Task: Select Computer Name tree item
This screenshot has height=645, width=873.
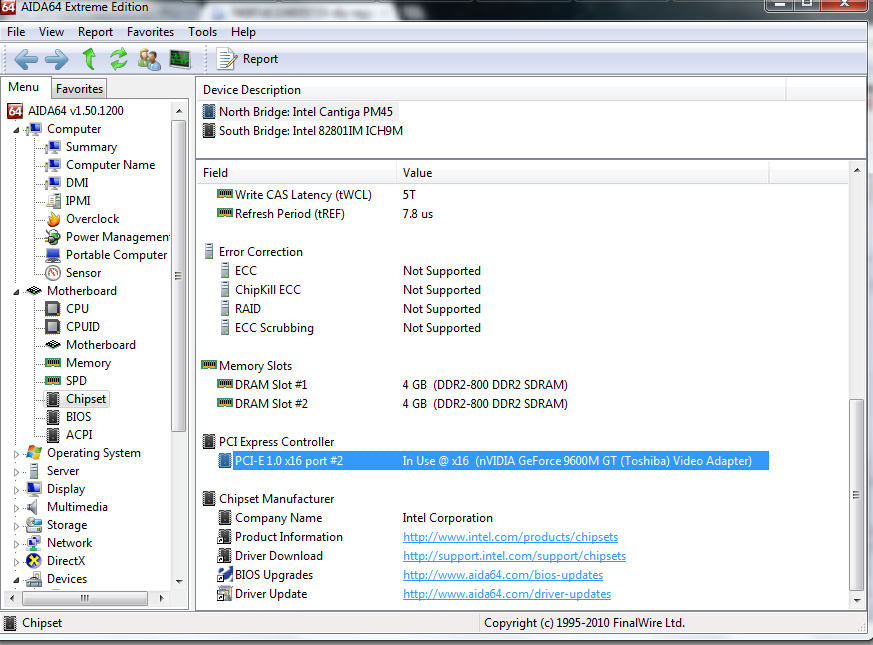Action: click(x=110, y=165)
